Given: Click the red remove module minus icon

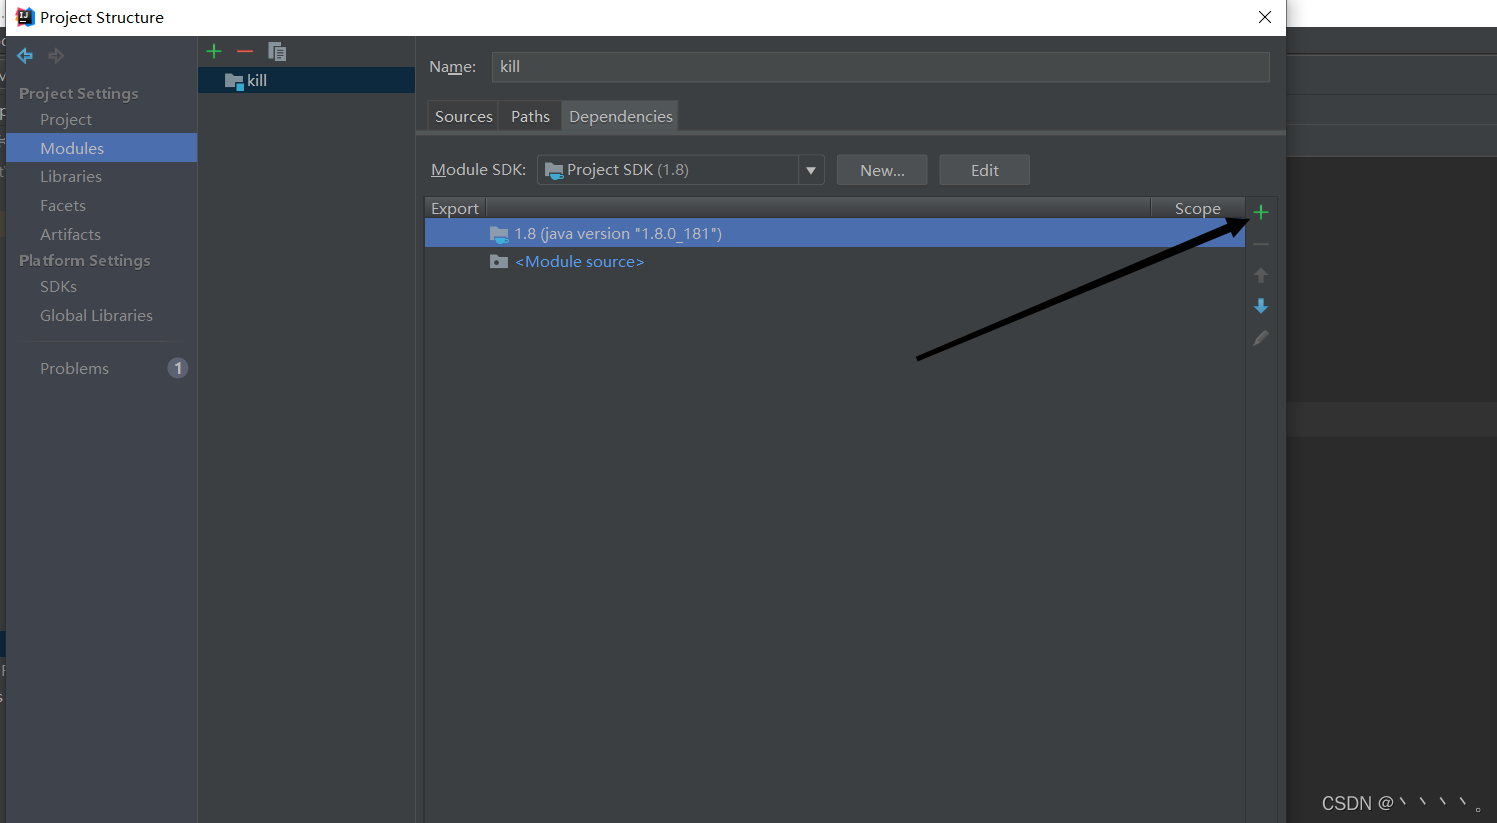Looking at the screenshot, I should 245,51.
